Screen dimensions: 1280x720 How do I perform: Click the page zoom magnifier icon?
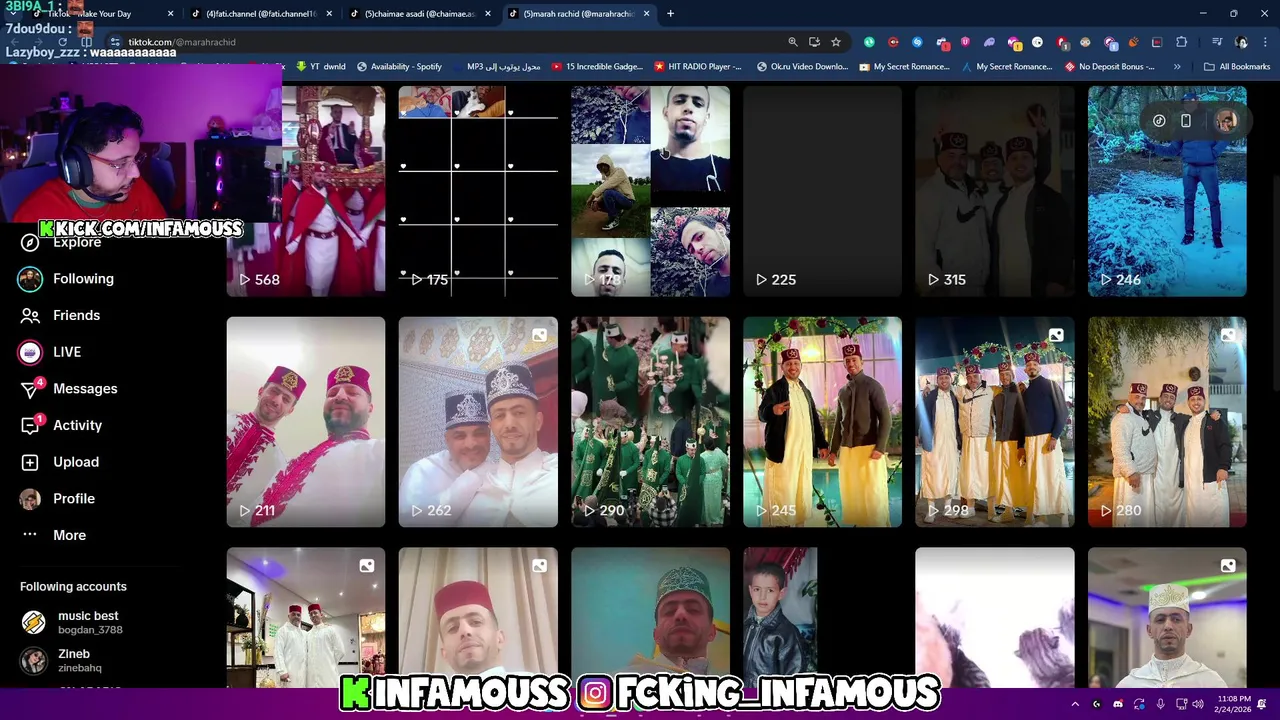click(793, 42)
